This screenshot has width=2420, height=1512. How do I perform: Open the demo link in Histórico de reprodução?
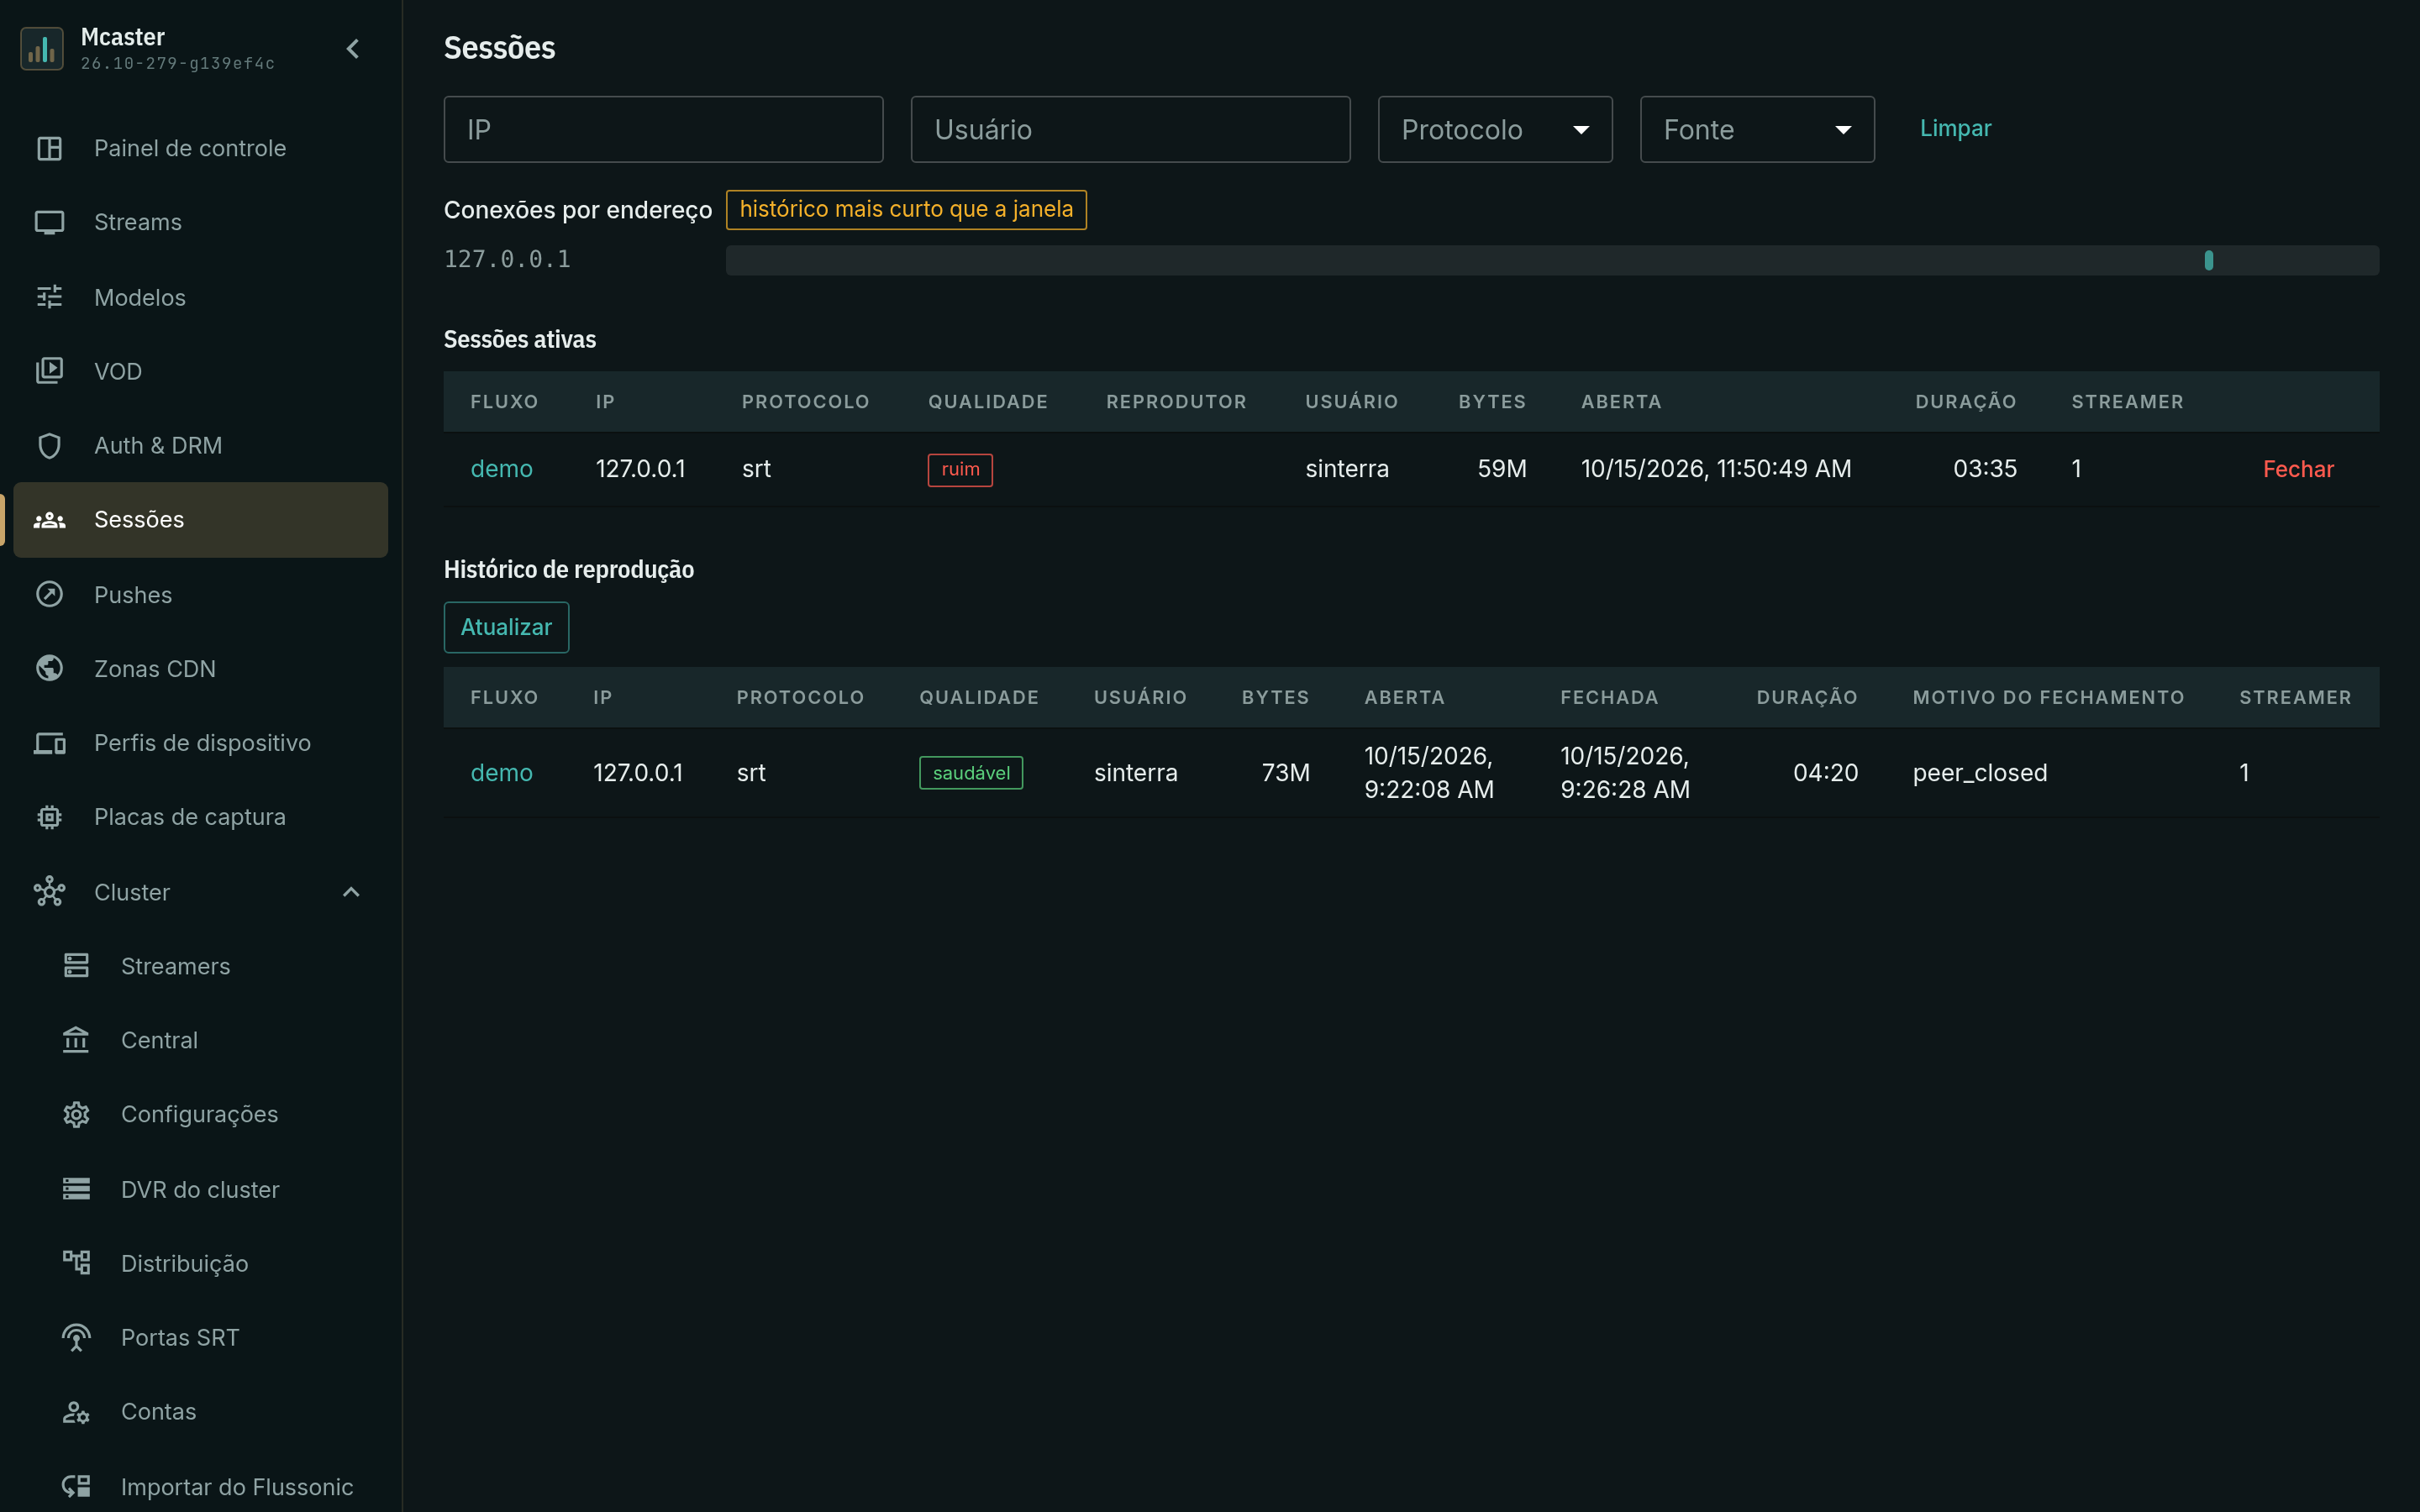[x=501, y=773]
